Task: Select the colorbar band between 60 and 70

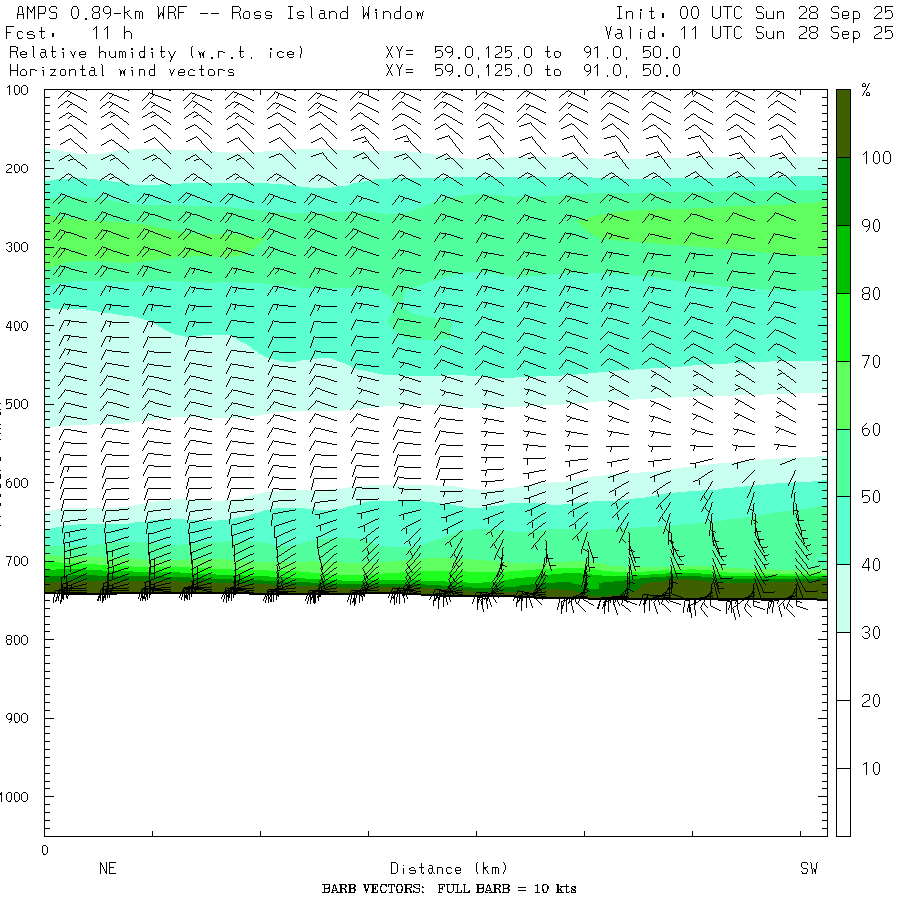Action: point(843,395)
